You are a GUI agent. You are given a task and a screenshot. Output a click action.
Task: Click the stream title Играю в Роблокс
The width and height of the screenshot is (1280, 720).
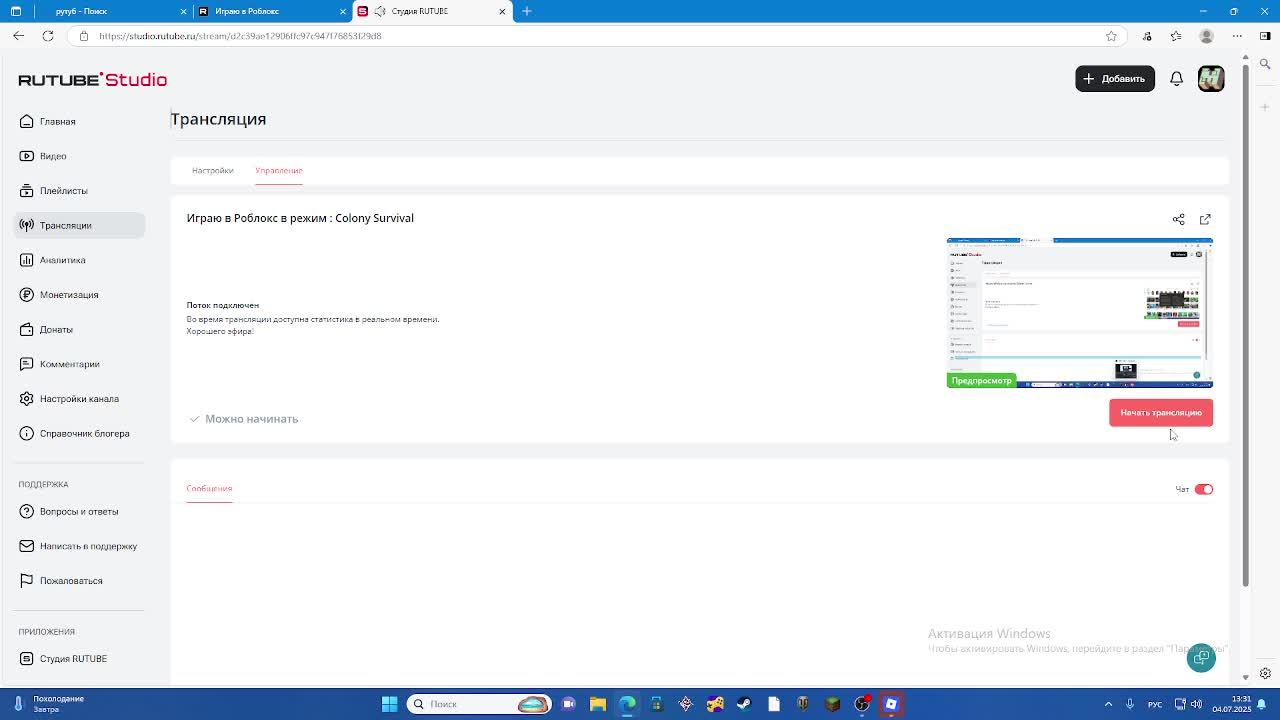pos(300,218)
